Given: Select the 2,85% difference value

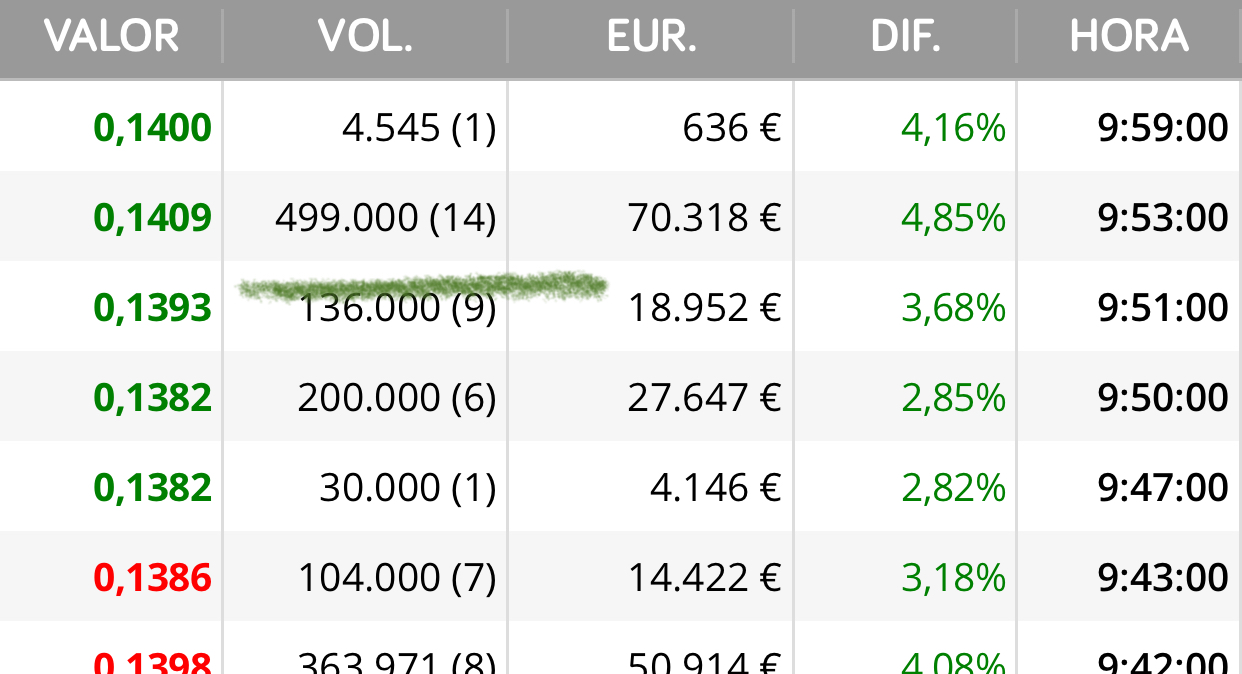Looking at the screenshot, I should coord(953,398).
